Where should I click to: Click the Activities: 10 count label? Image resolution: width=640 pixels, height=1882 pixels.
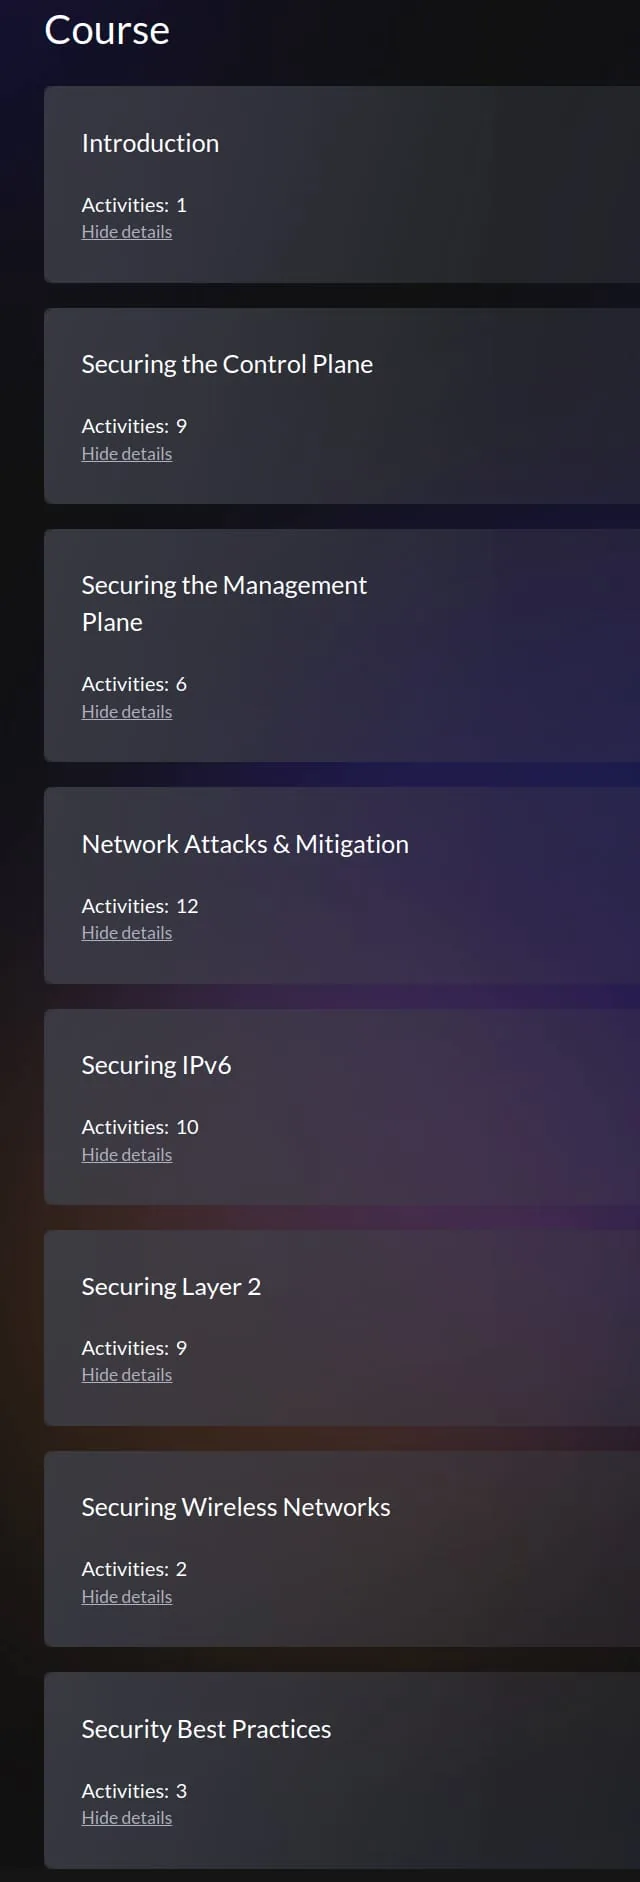click(x=140, y=1127)
